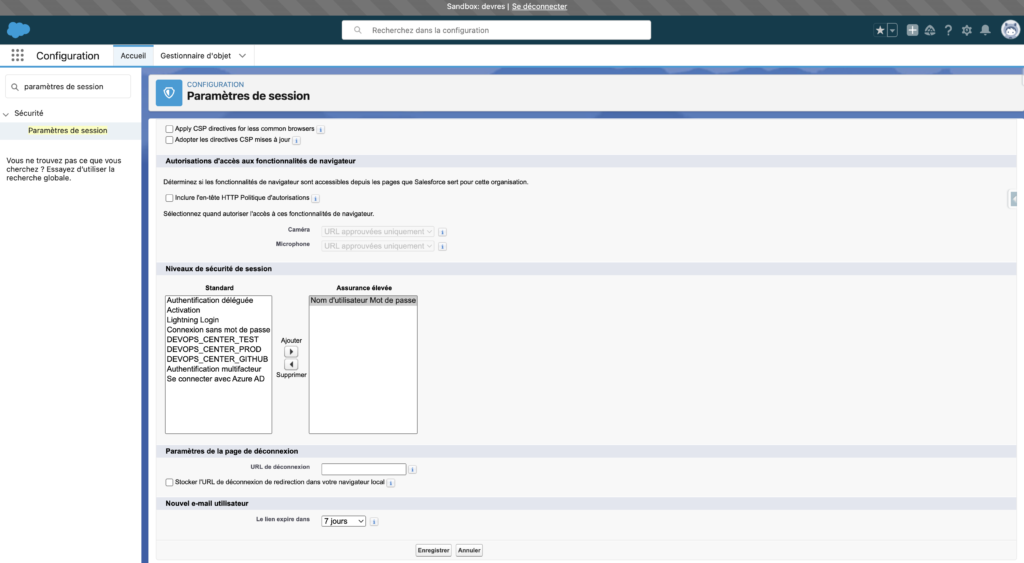Click info icon next to Le lien expire dans
Viewport: 1024px width, 563px height.
[374, 522]
